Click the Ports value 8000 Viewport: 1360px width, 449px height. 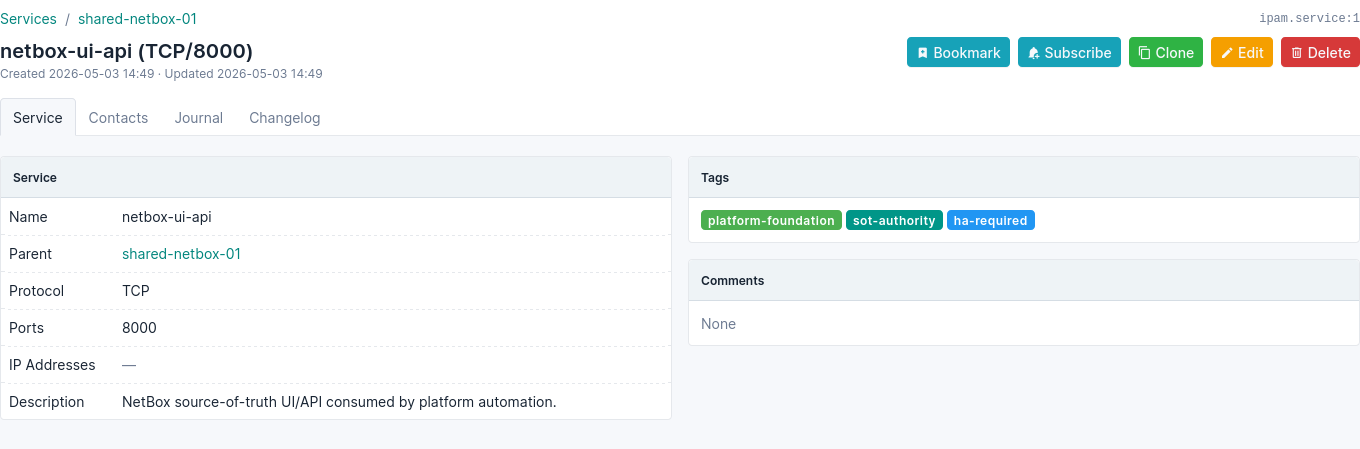(139, 328)
